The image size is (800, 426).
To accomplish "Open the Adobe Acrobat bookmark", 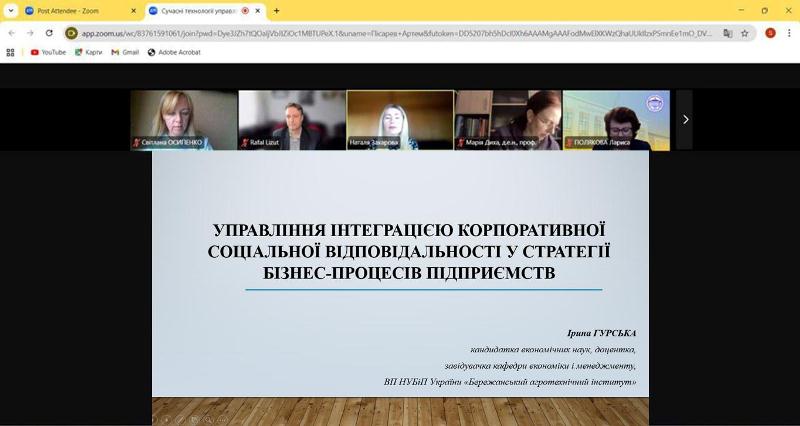I will point(173,52).
